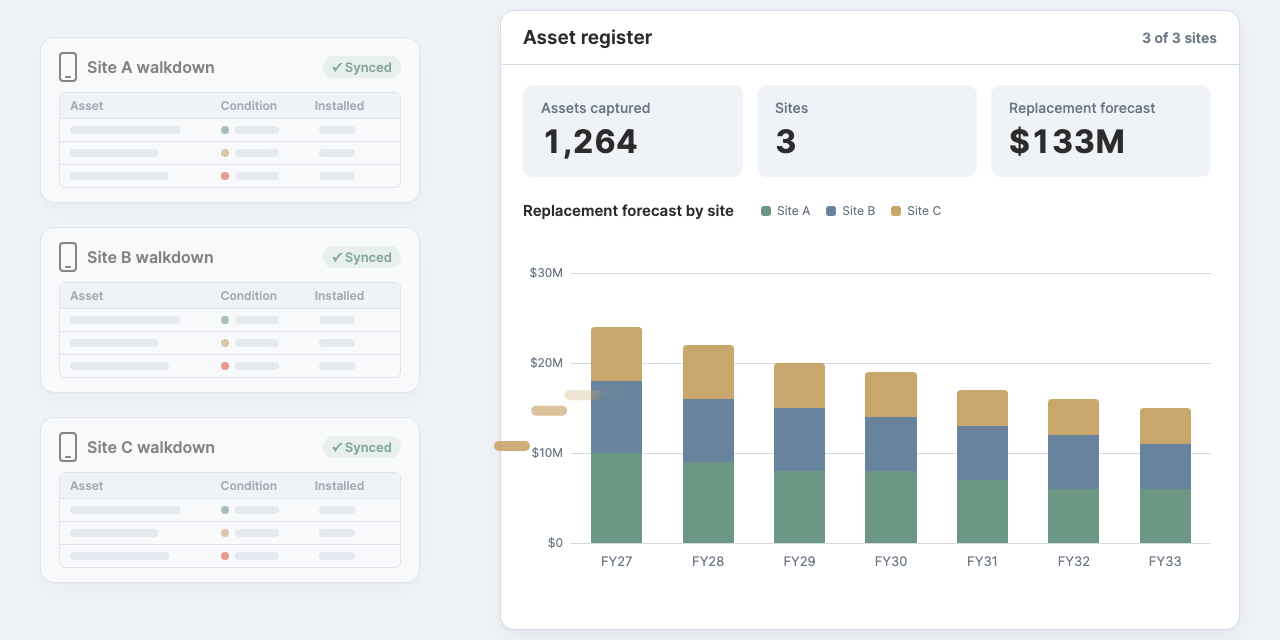This screenshot has width=1280, height=640.
Task: Click the tan segment of the FY32 bar
Action: pos(1073,417)
